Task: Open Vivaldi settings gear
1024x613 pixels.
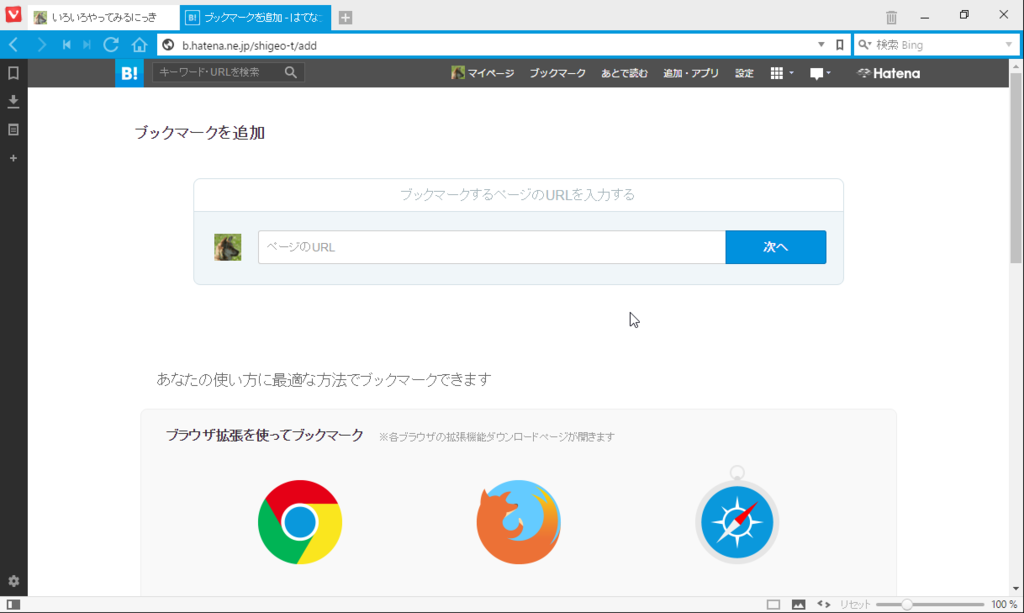Action: (14, 581)
